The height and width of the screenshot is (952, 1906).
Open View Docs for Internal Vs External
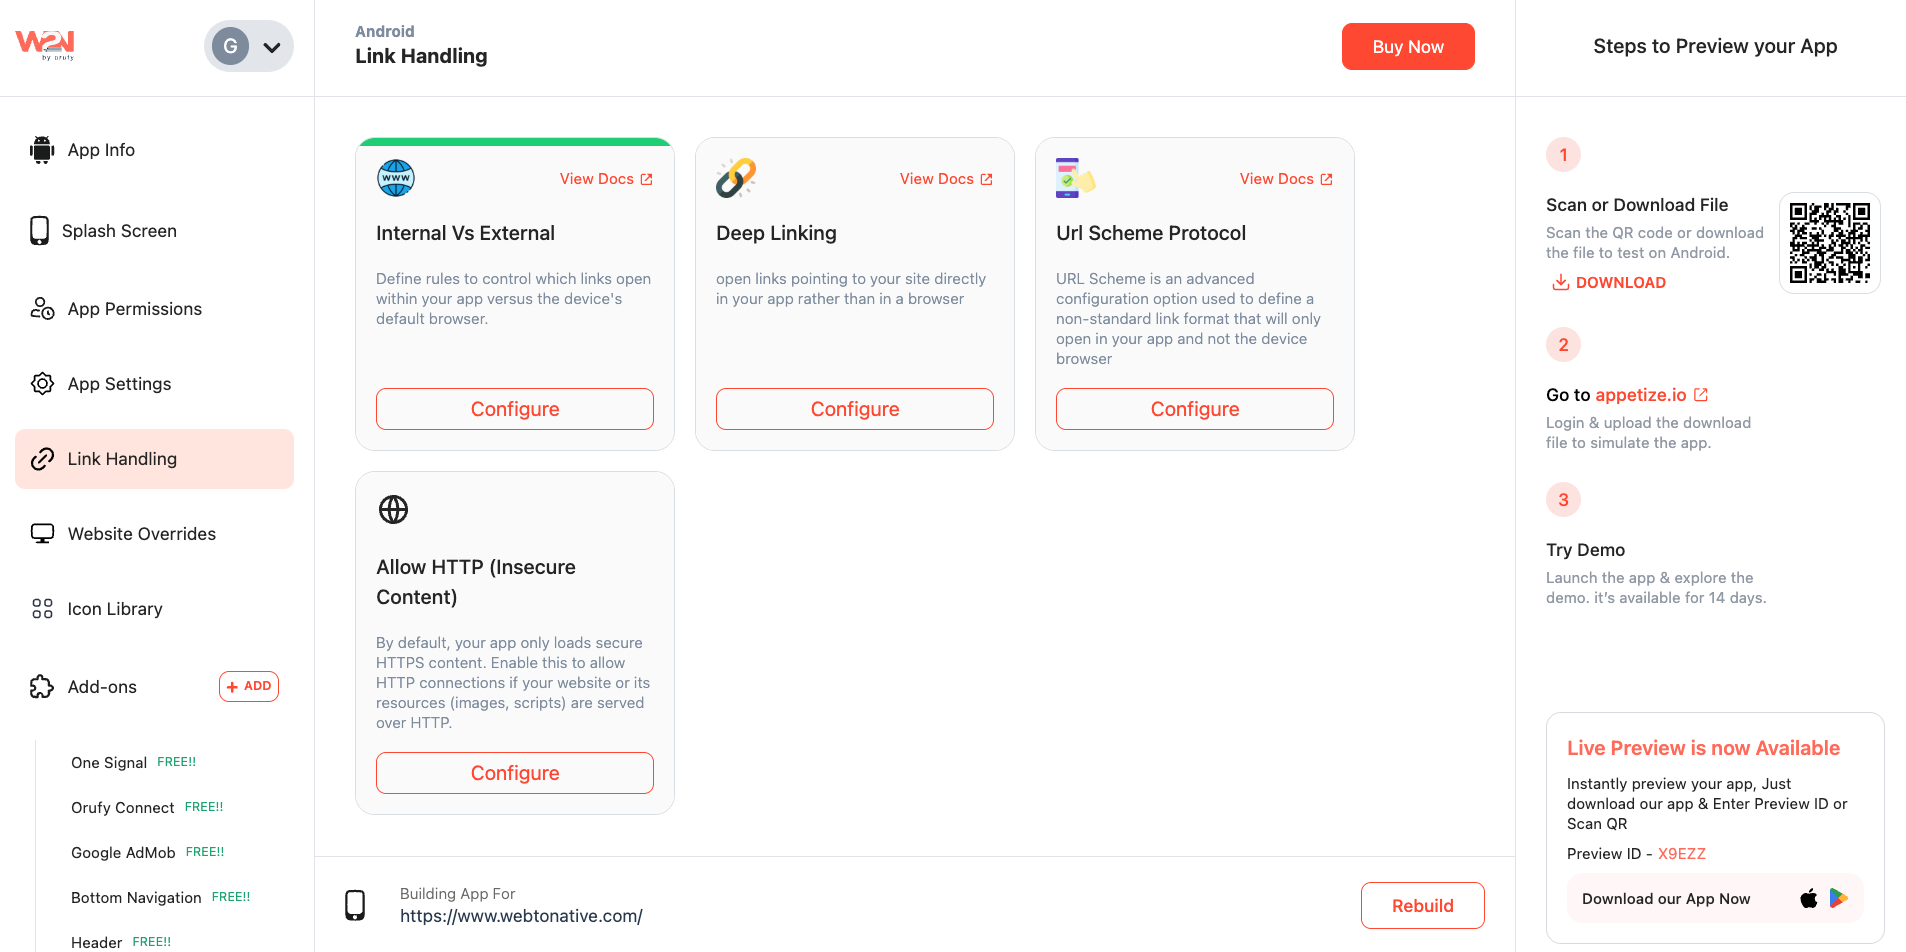click(x=606, y=179)
